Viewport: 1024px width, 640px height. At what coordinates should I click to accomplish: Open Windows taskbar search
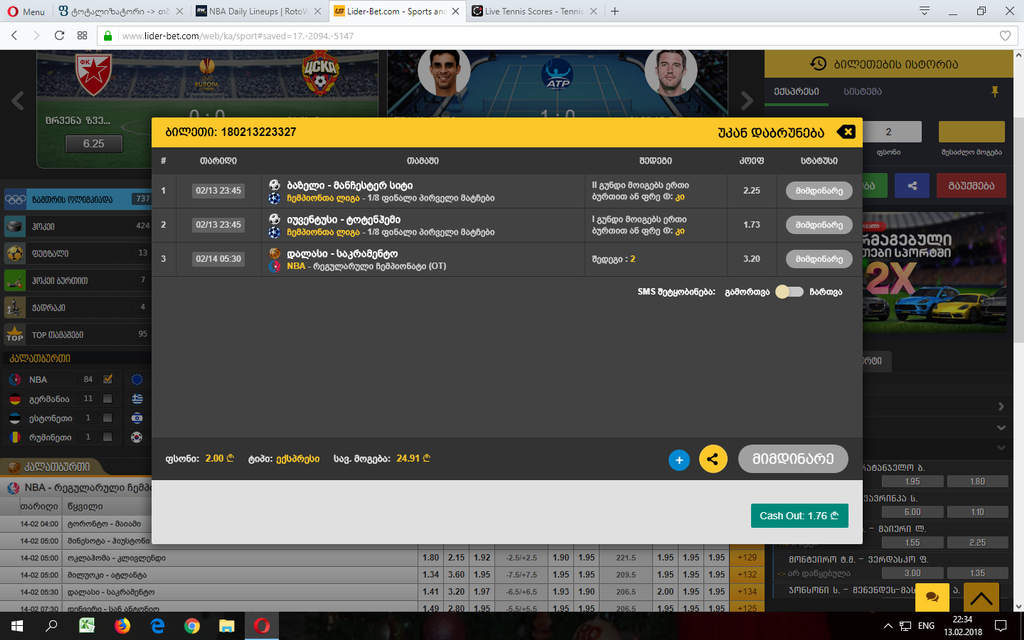tap(51, 626)
